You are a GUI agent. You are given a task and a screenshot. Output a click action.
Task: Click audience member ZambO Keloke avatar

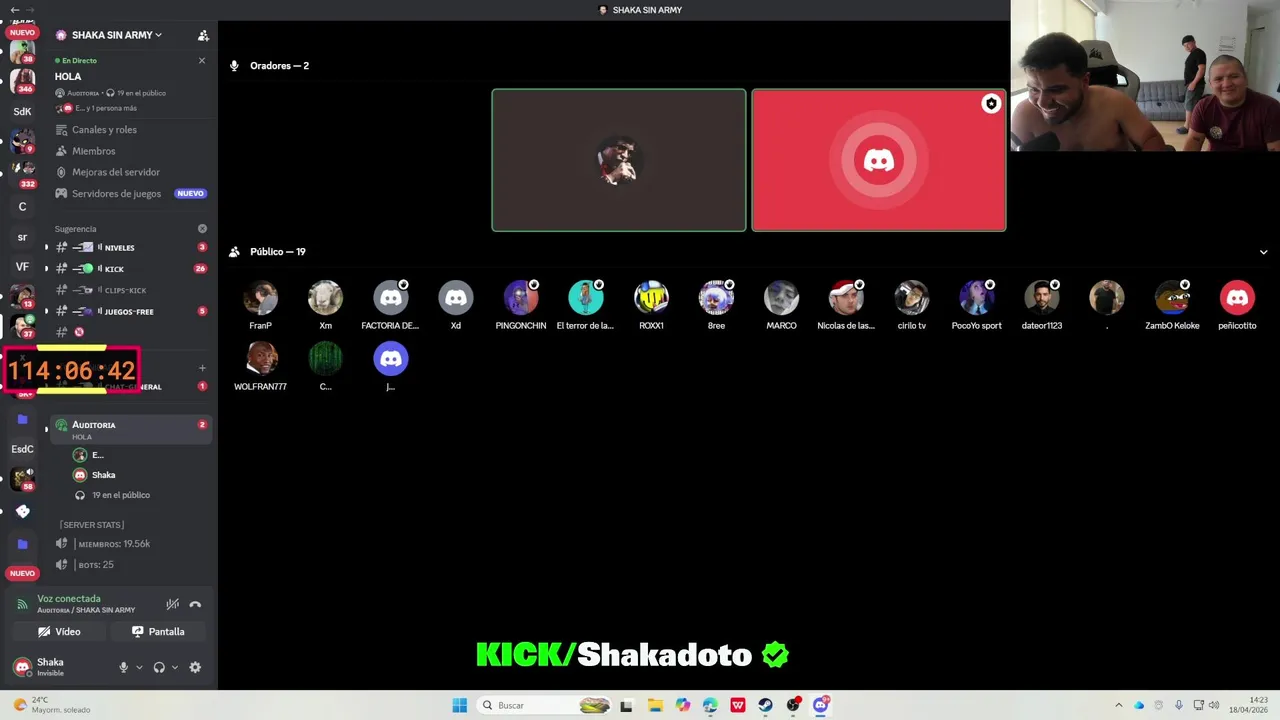click(x=1172, y=298)
